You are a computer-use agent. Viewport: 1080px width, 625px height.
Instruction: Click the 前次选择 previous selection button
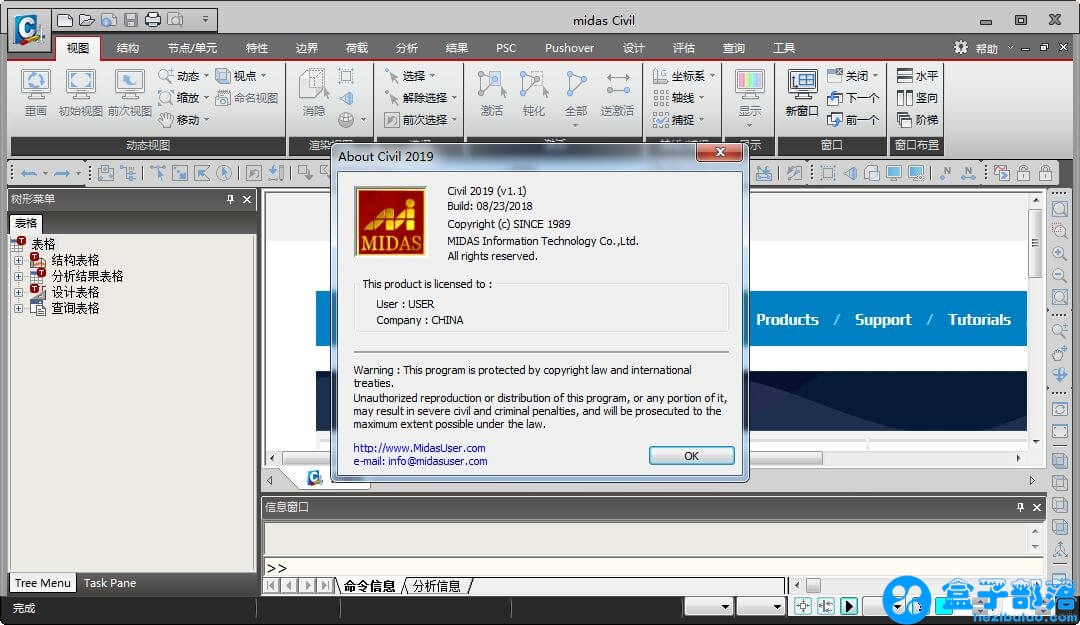coord(420,120)
